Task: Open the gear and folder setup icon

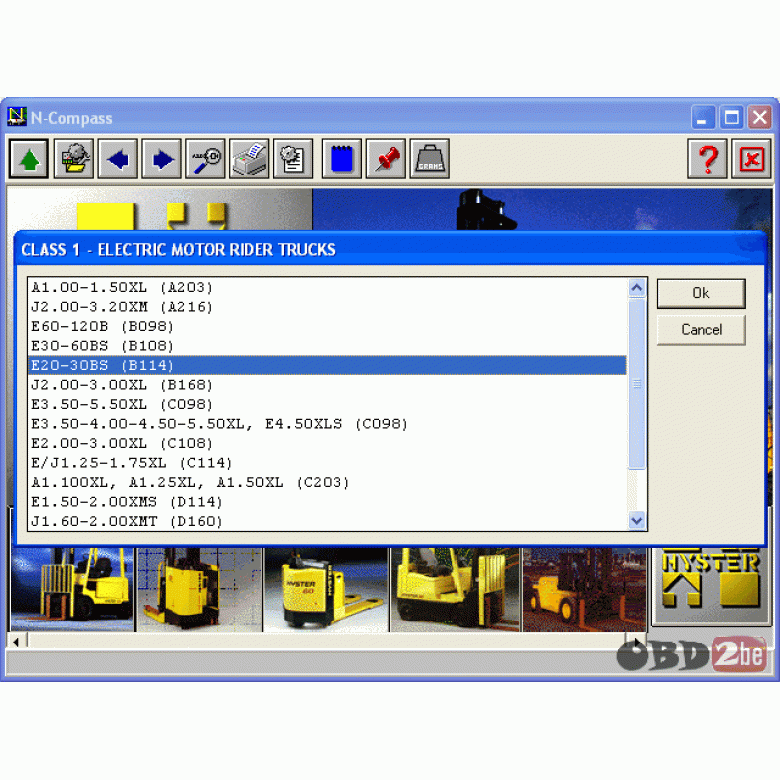Action: 74,159
